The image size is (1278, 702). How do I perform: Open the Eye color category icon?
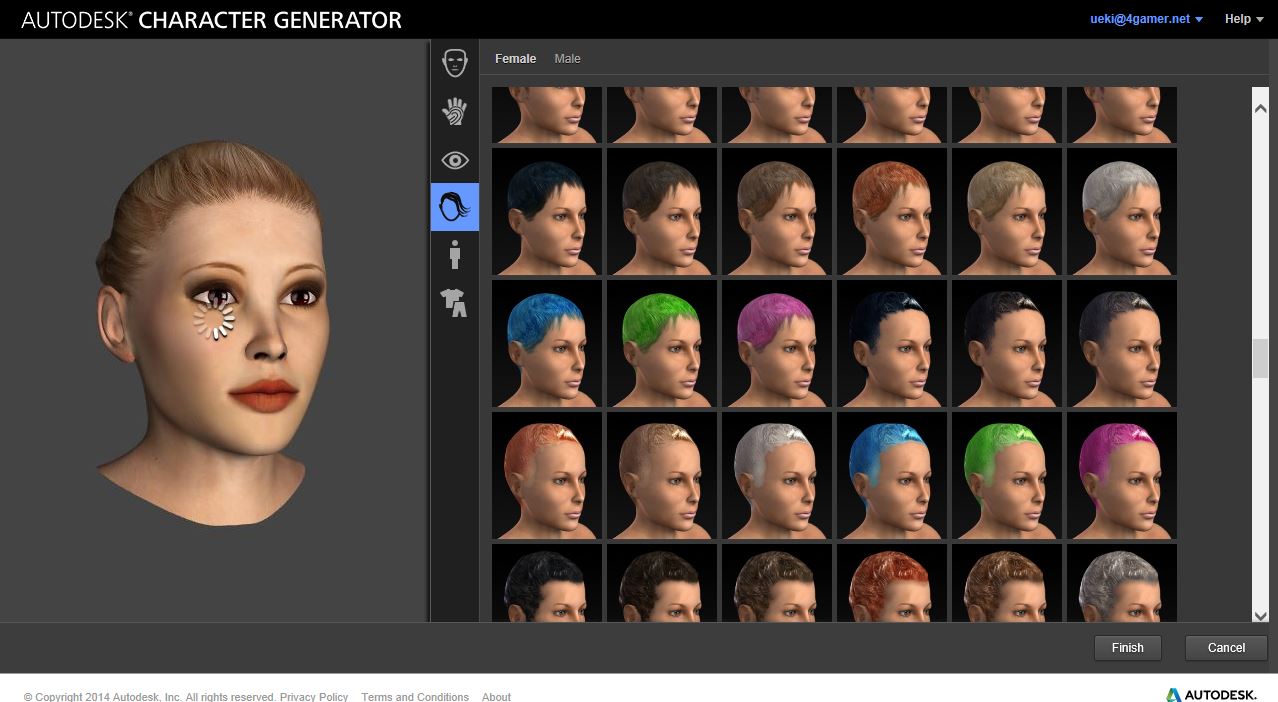click(455, 160)
